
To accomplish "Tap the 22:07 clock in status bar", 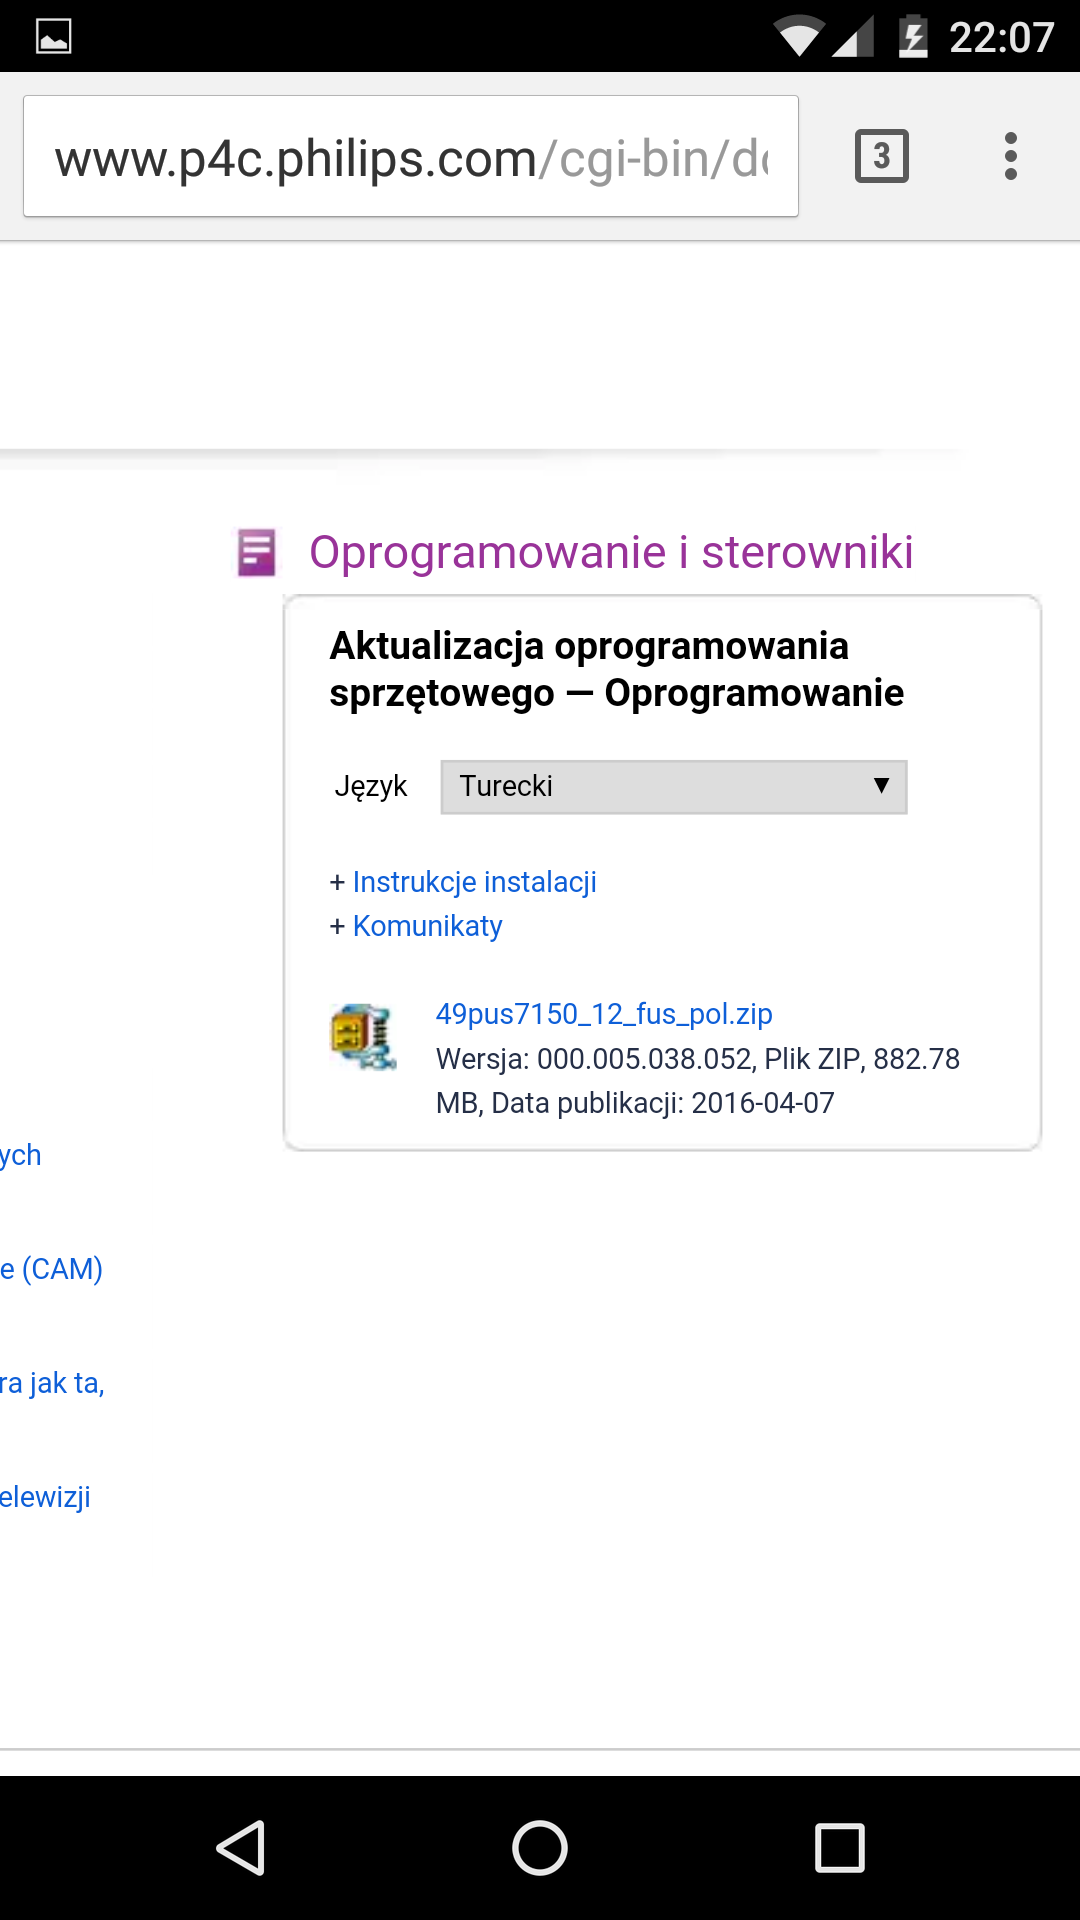I will pyautogui.click(x=1001, y=38).
